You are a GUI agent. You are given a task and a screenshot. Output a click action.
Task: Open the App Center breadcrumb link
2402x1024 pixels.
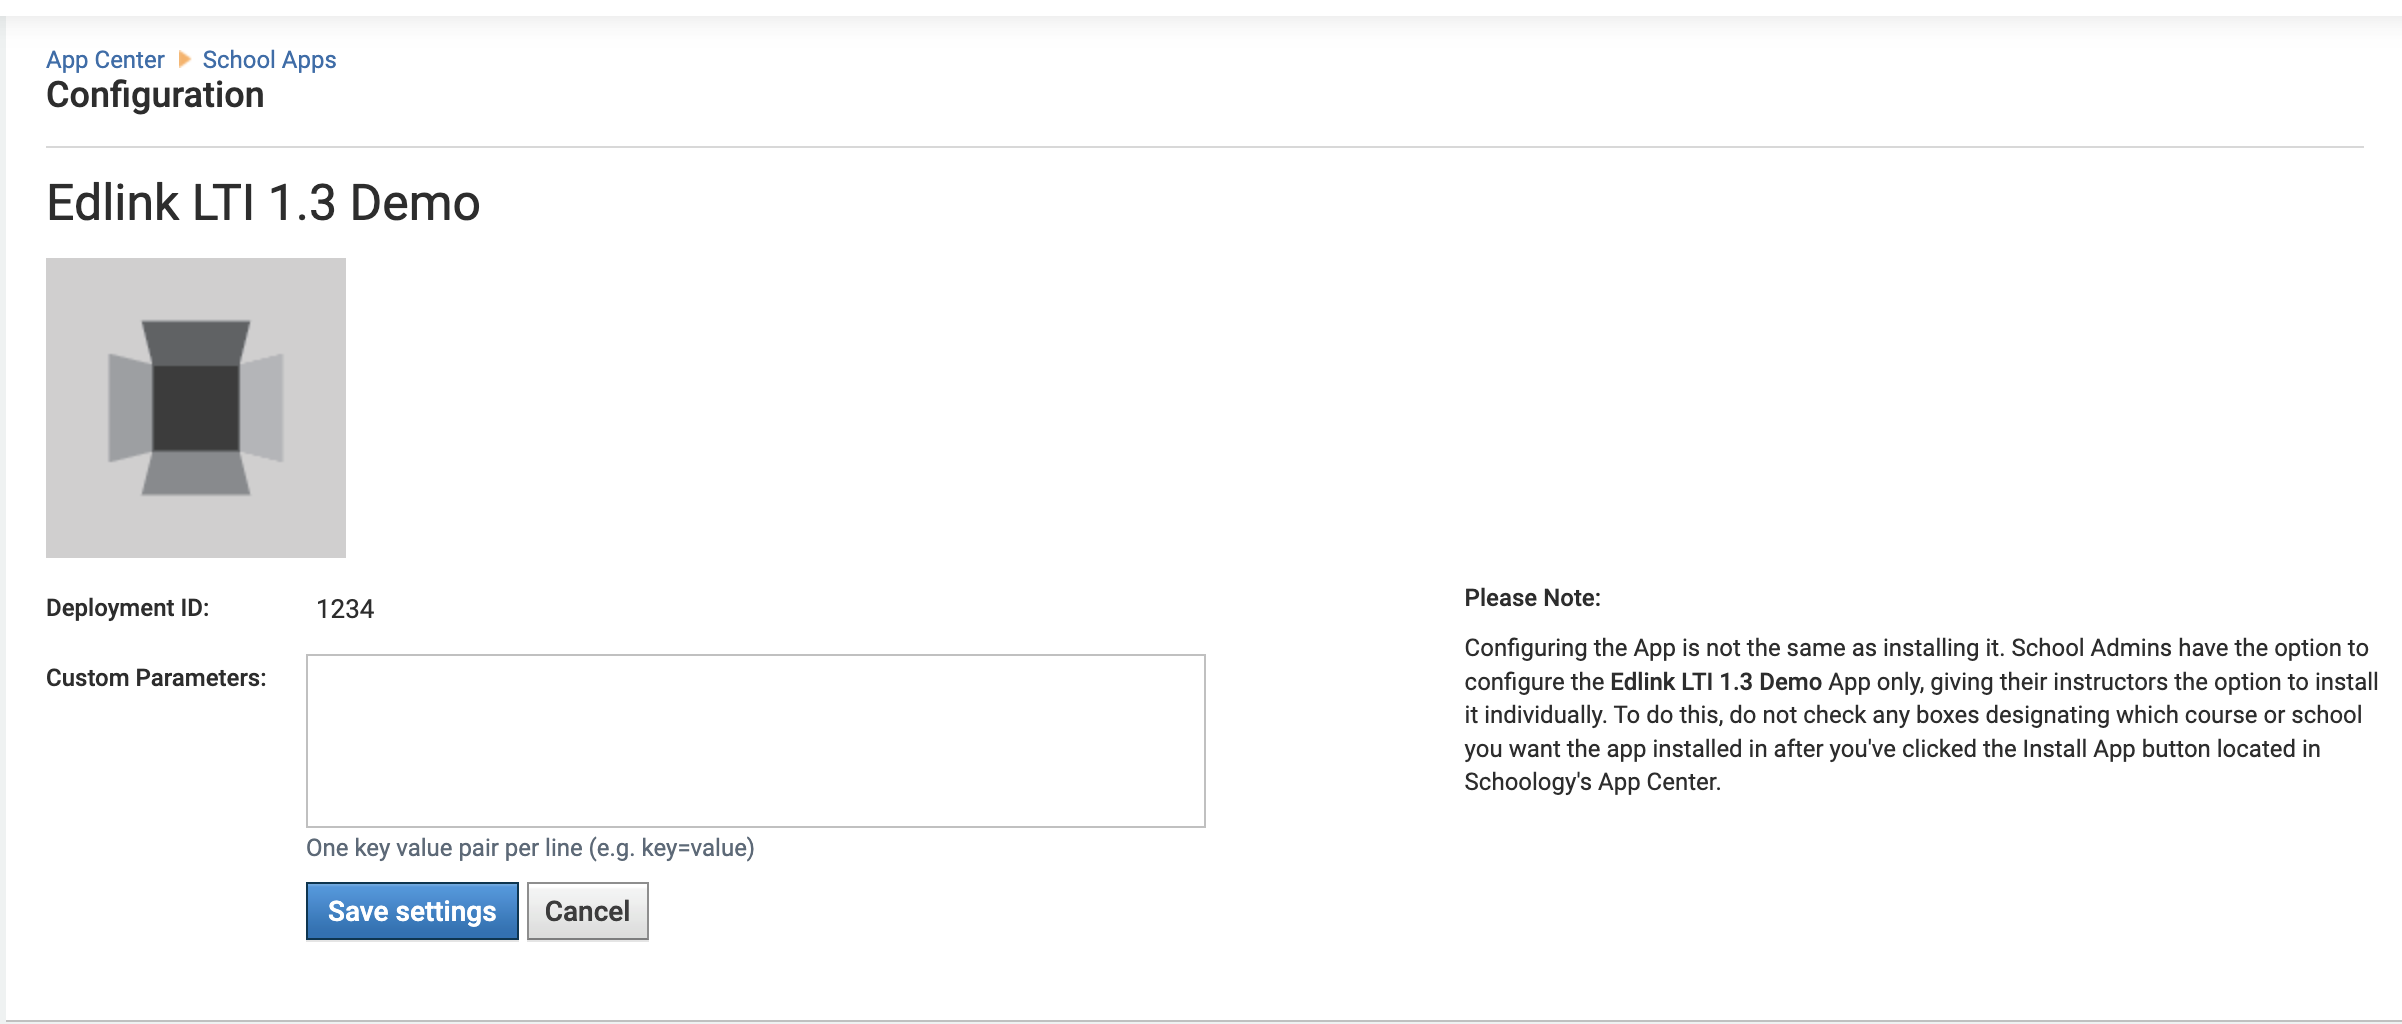(104, 59)
